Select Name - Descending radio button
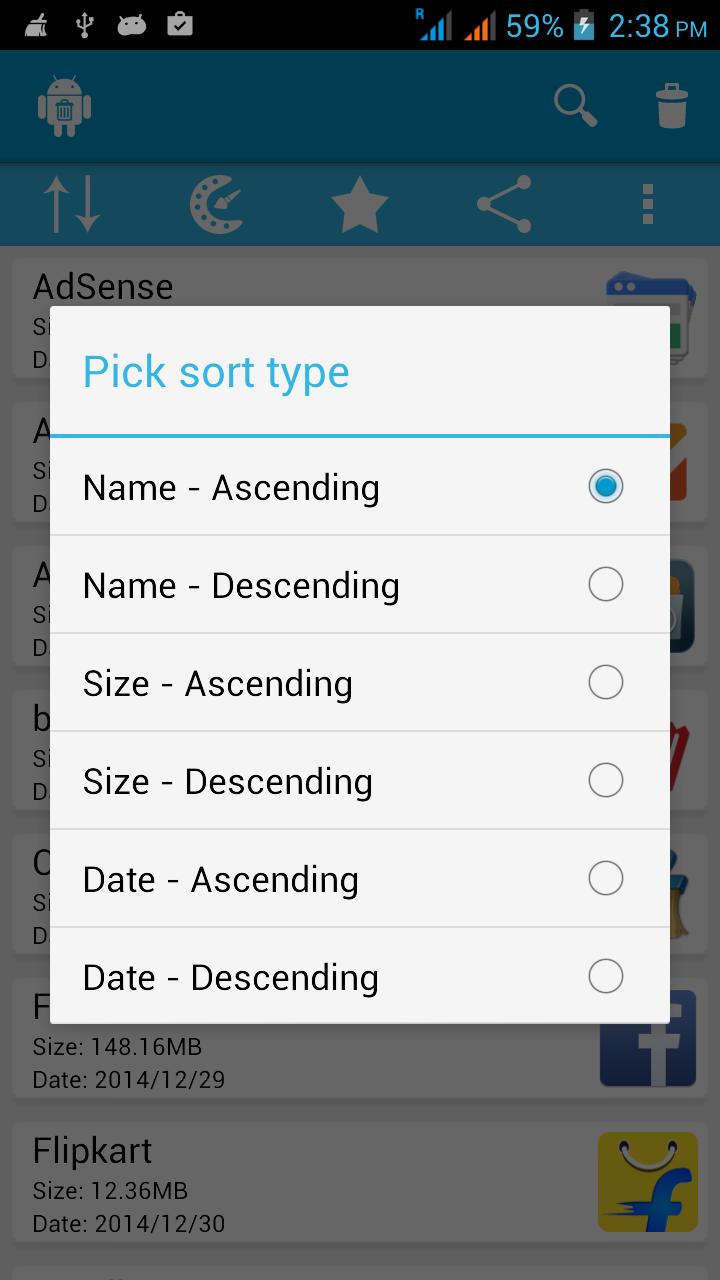 click(605, 585)
